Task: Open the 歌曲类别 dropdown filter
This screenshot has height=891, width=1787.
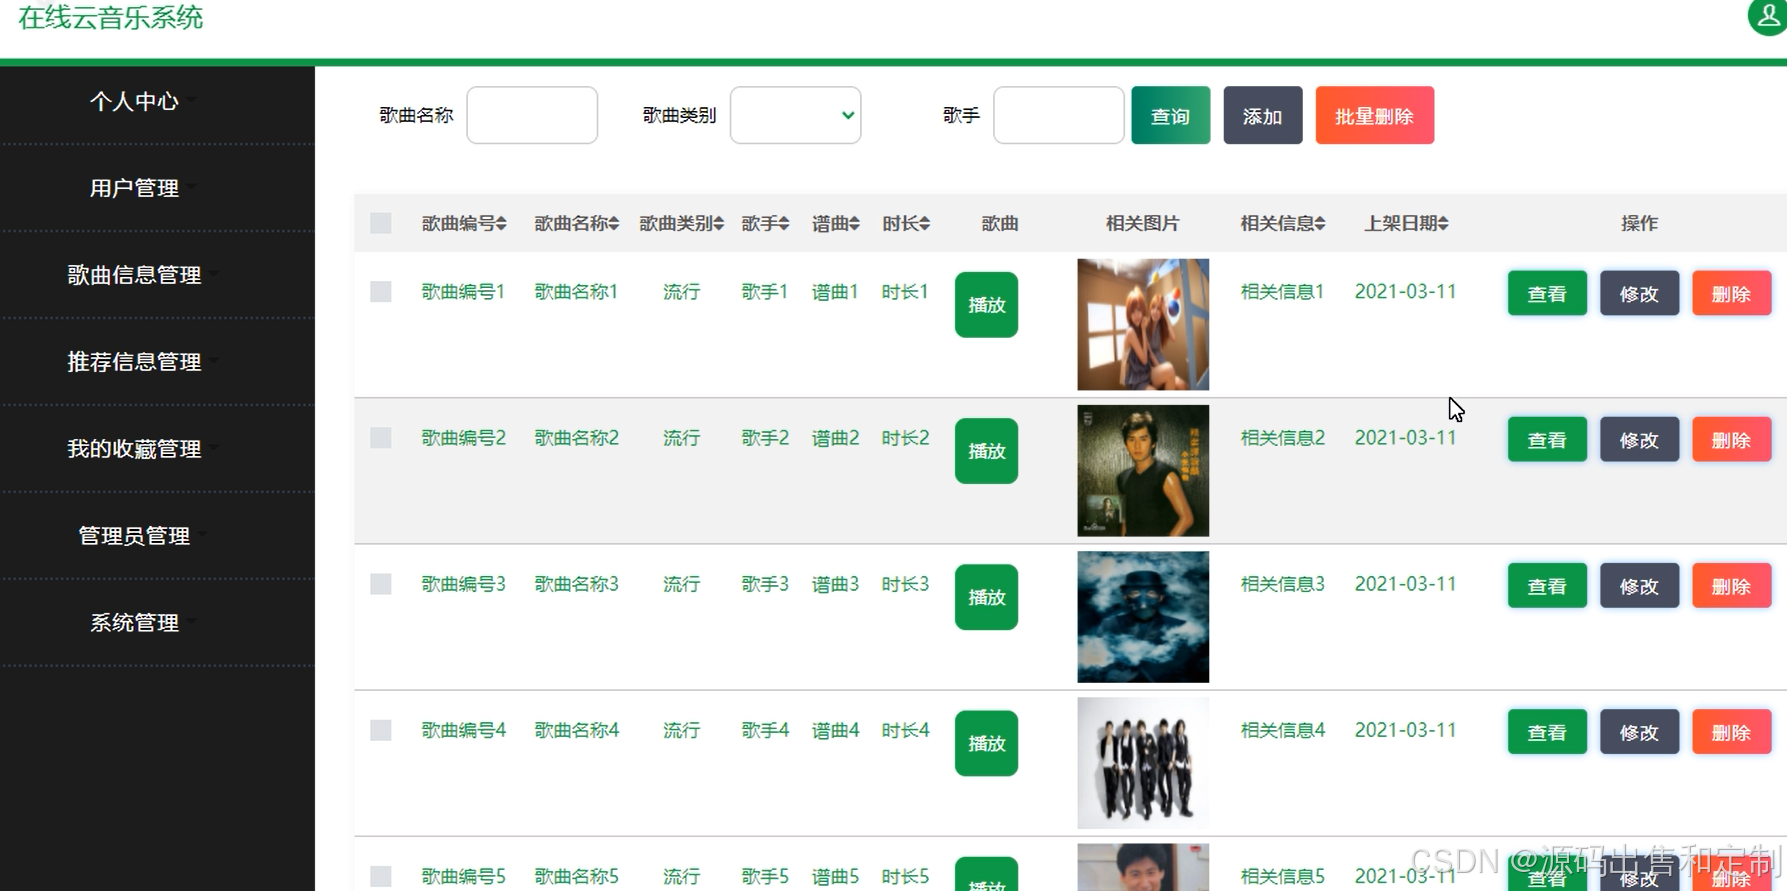Action: 796,115
